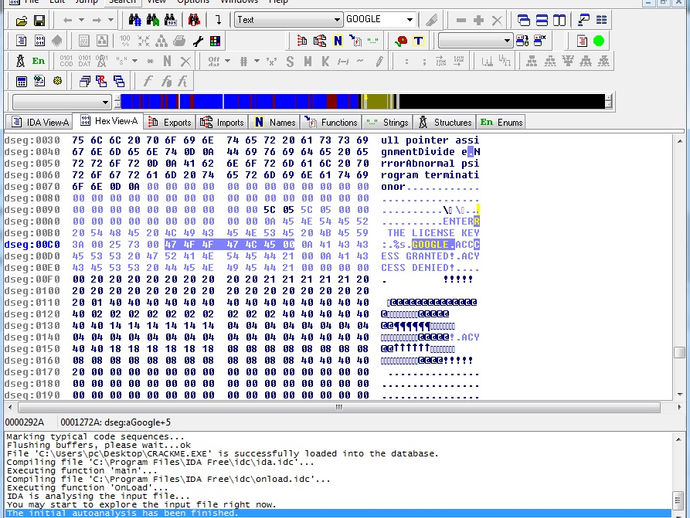Open the disassembly view toolbar icon

click(x=21, y=41)
